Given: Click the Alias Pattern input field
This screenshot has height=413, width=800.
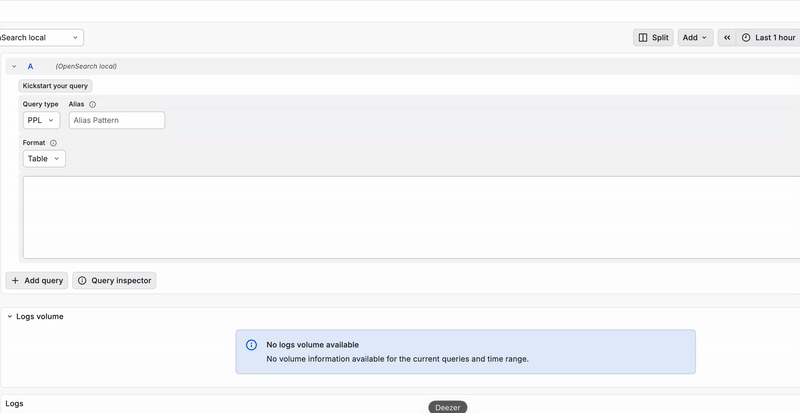Looking at the screenshot, I should point(116,120).
